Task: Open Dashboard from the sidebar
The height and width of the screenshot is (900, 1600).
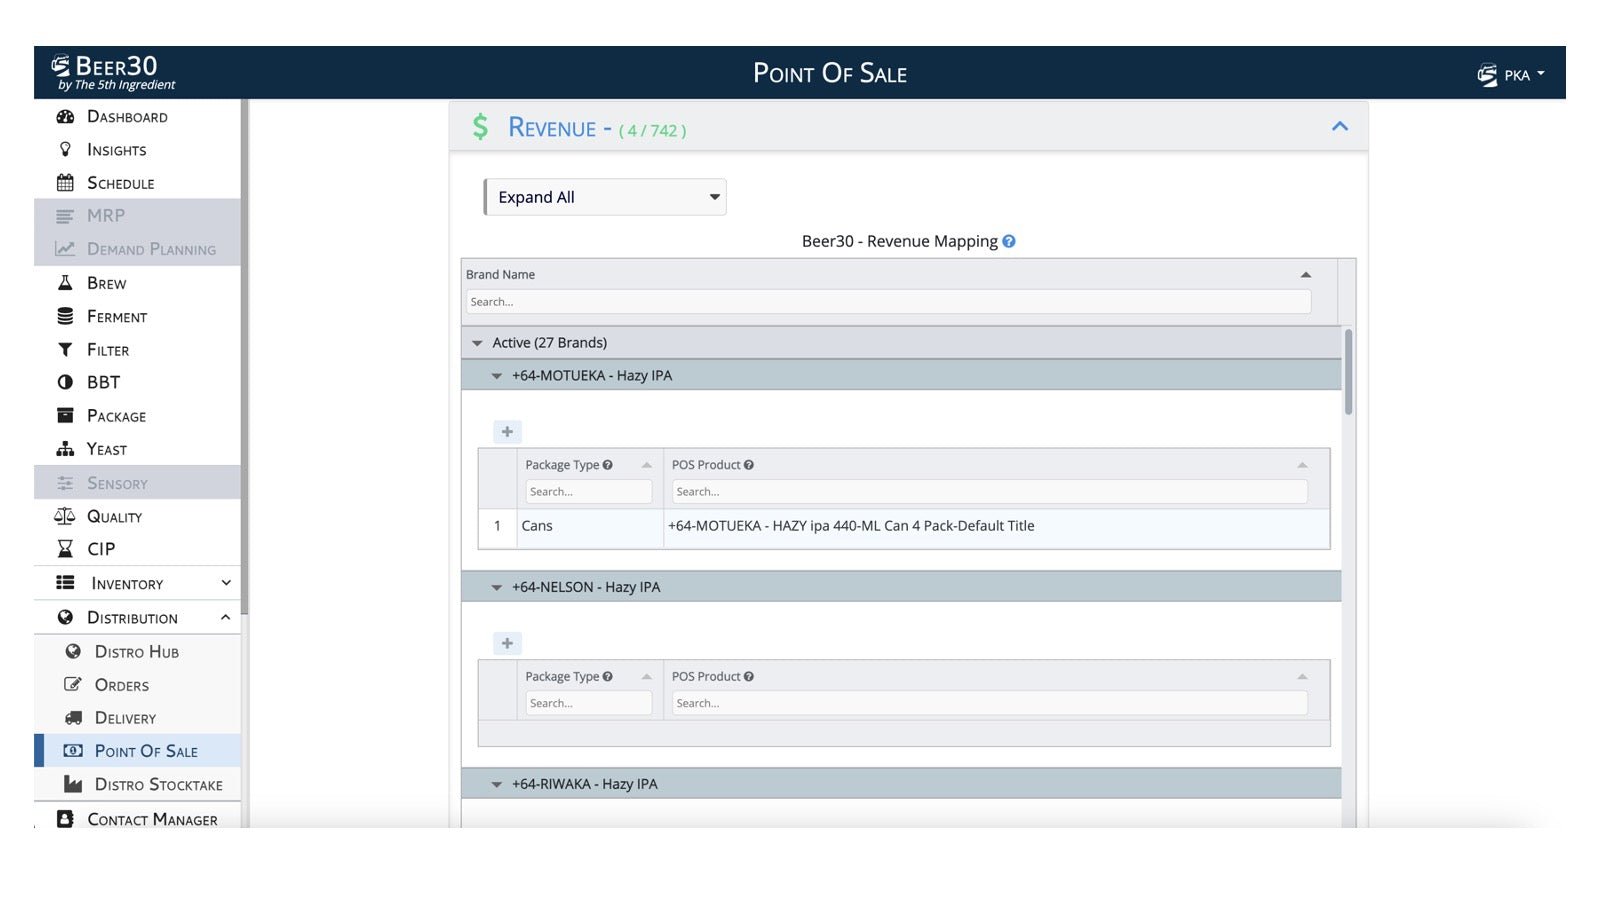Action: pos(127,117)
